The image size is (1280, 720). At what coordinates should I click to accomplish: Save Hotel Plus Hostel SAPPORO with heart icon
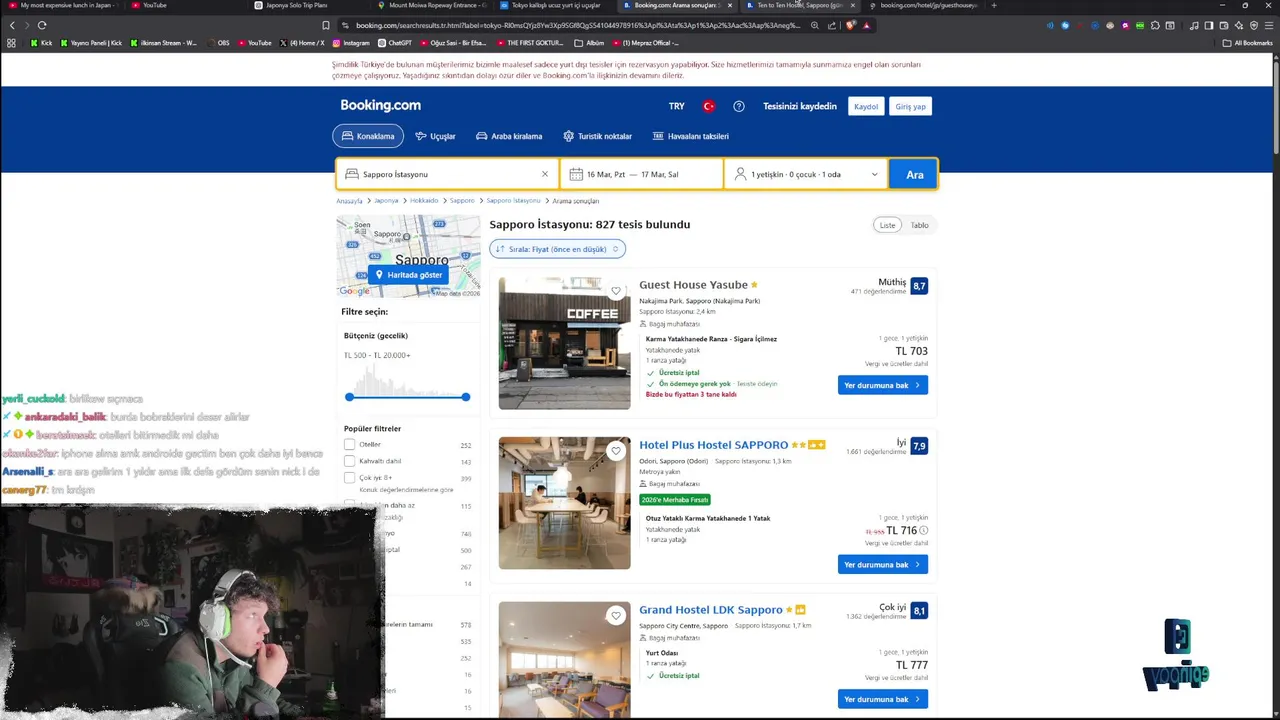pos(616,451)
